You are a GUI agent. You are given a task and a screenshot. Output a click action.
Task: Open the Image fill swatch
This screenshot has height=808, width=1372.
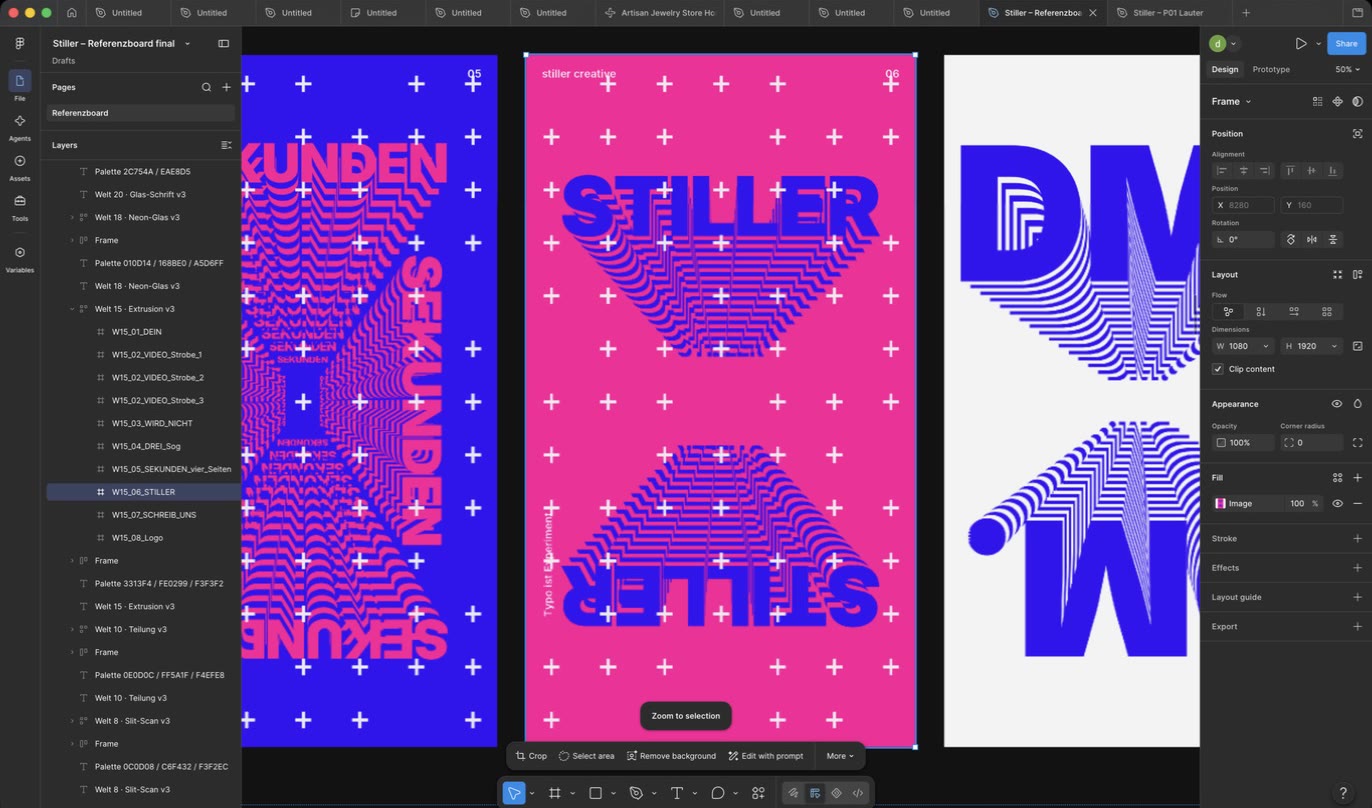coord(1220,504)
